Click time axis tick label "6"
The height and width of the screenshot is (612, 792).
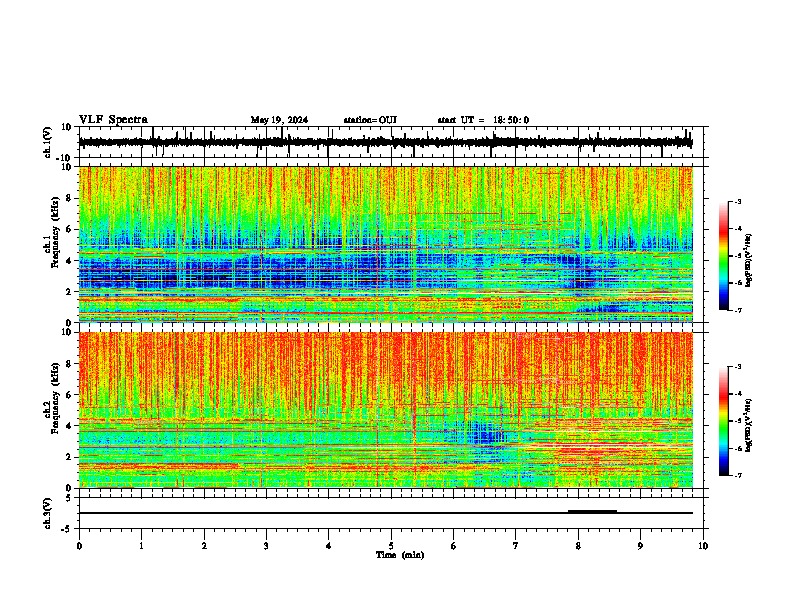tap(454, 546)
